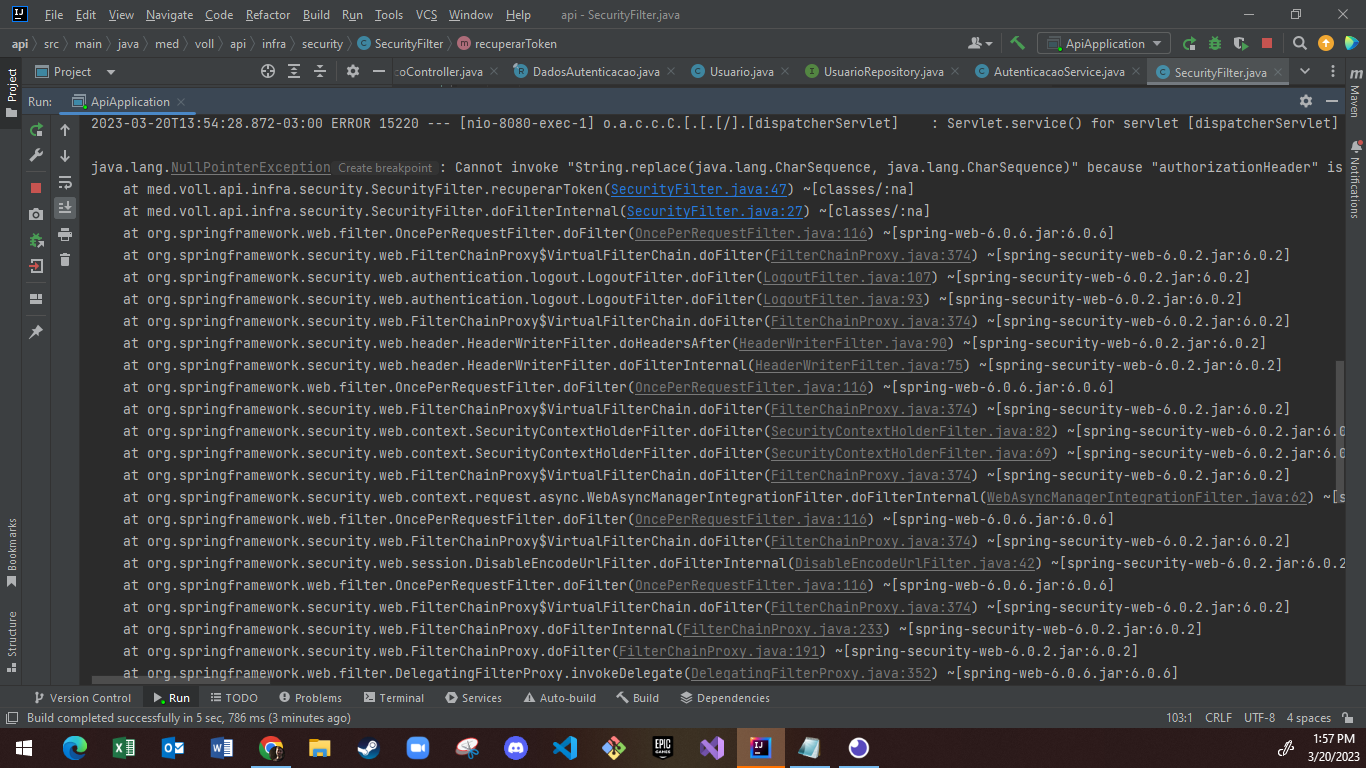Open the Version Control tool window
This screenshot has width=1366, height=768.
pos(82,698)
